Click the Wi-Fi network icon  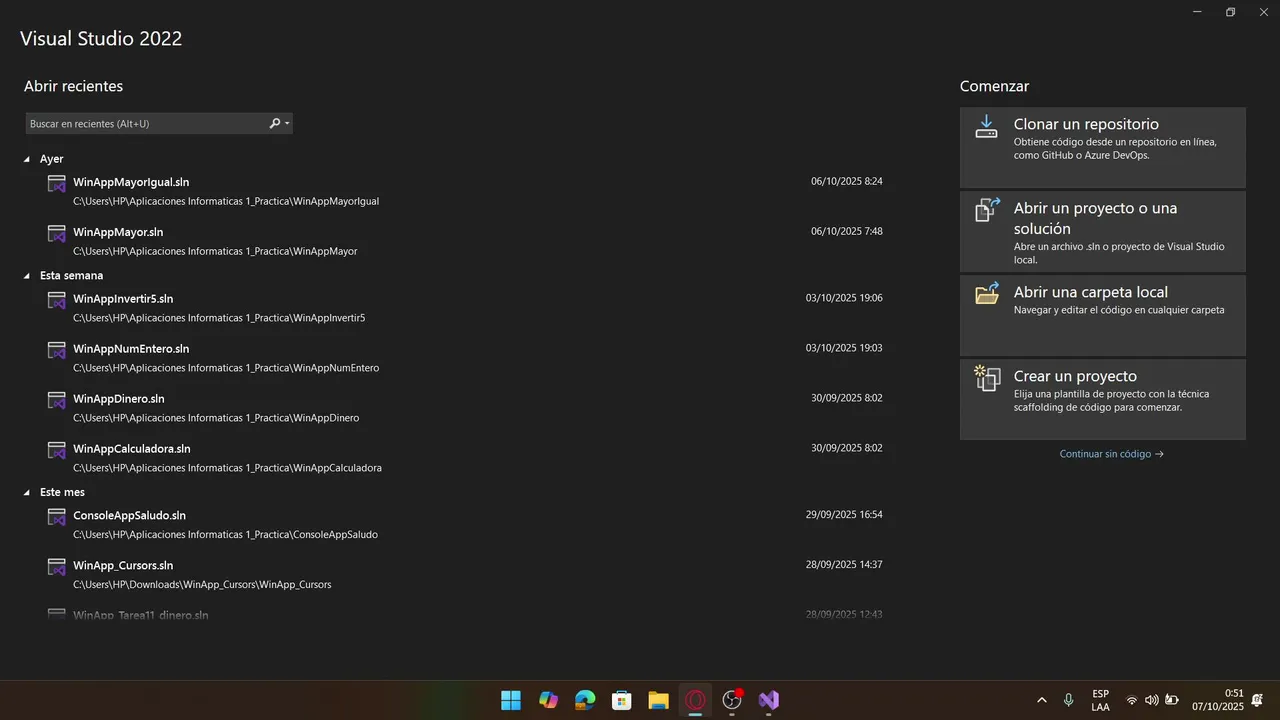1132,700
